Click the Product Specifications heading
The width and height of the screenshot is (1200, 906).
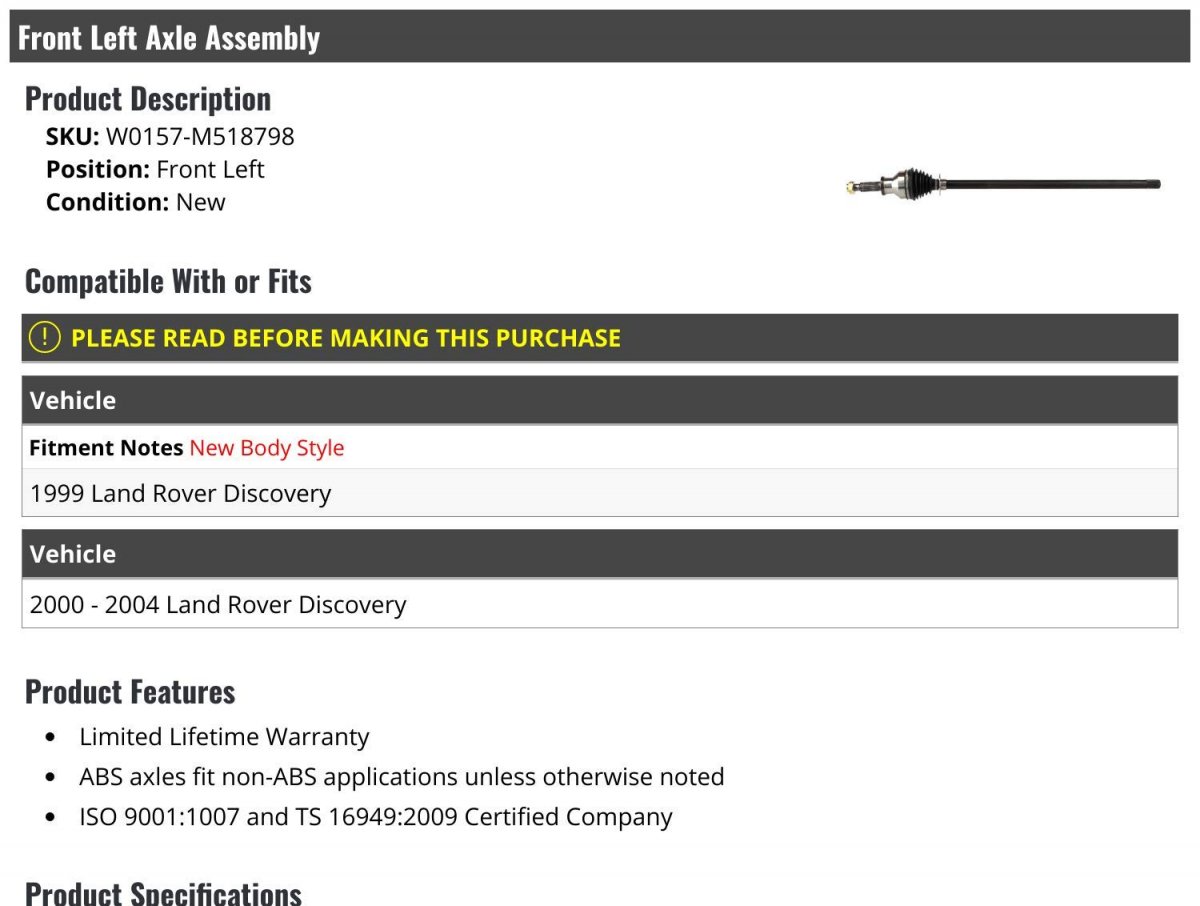[163, 891]
